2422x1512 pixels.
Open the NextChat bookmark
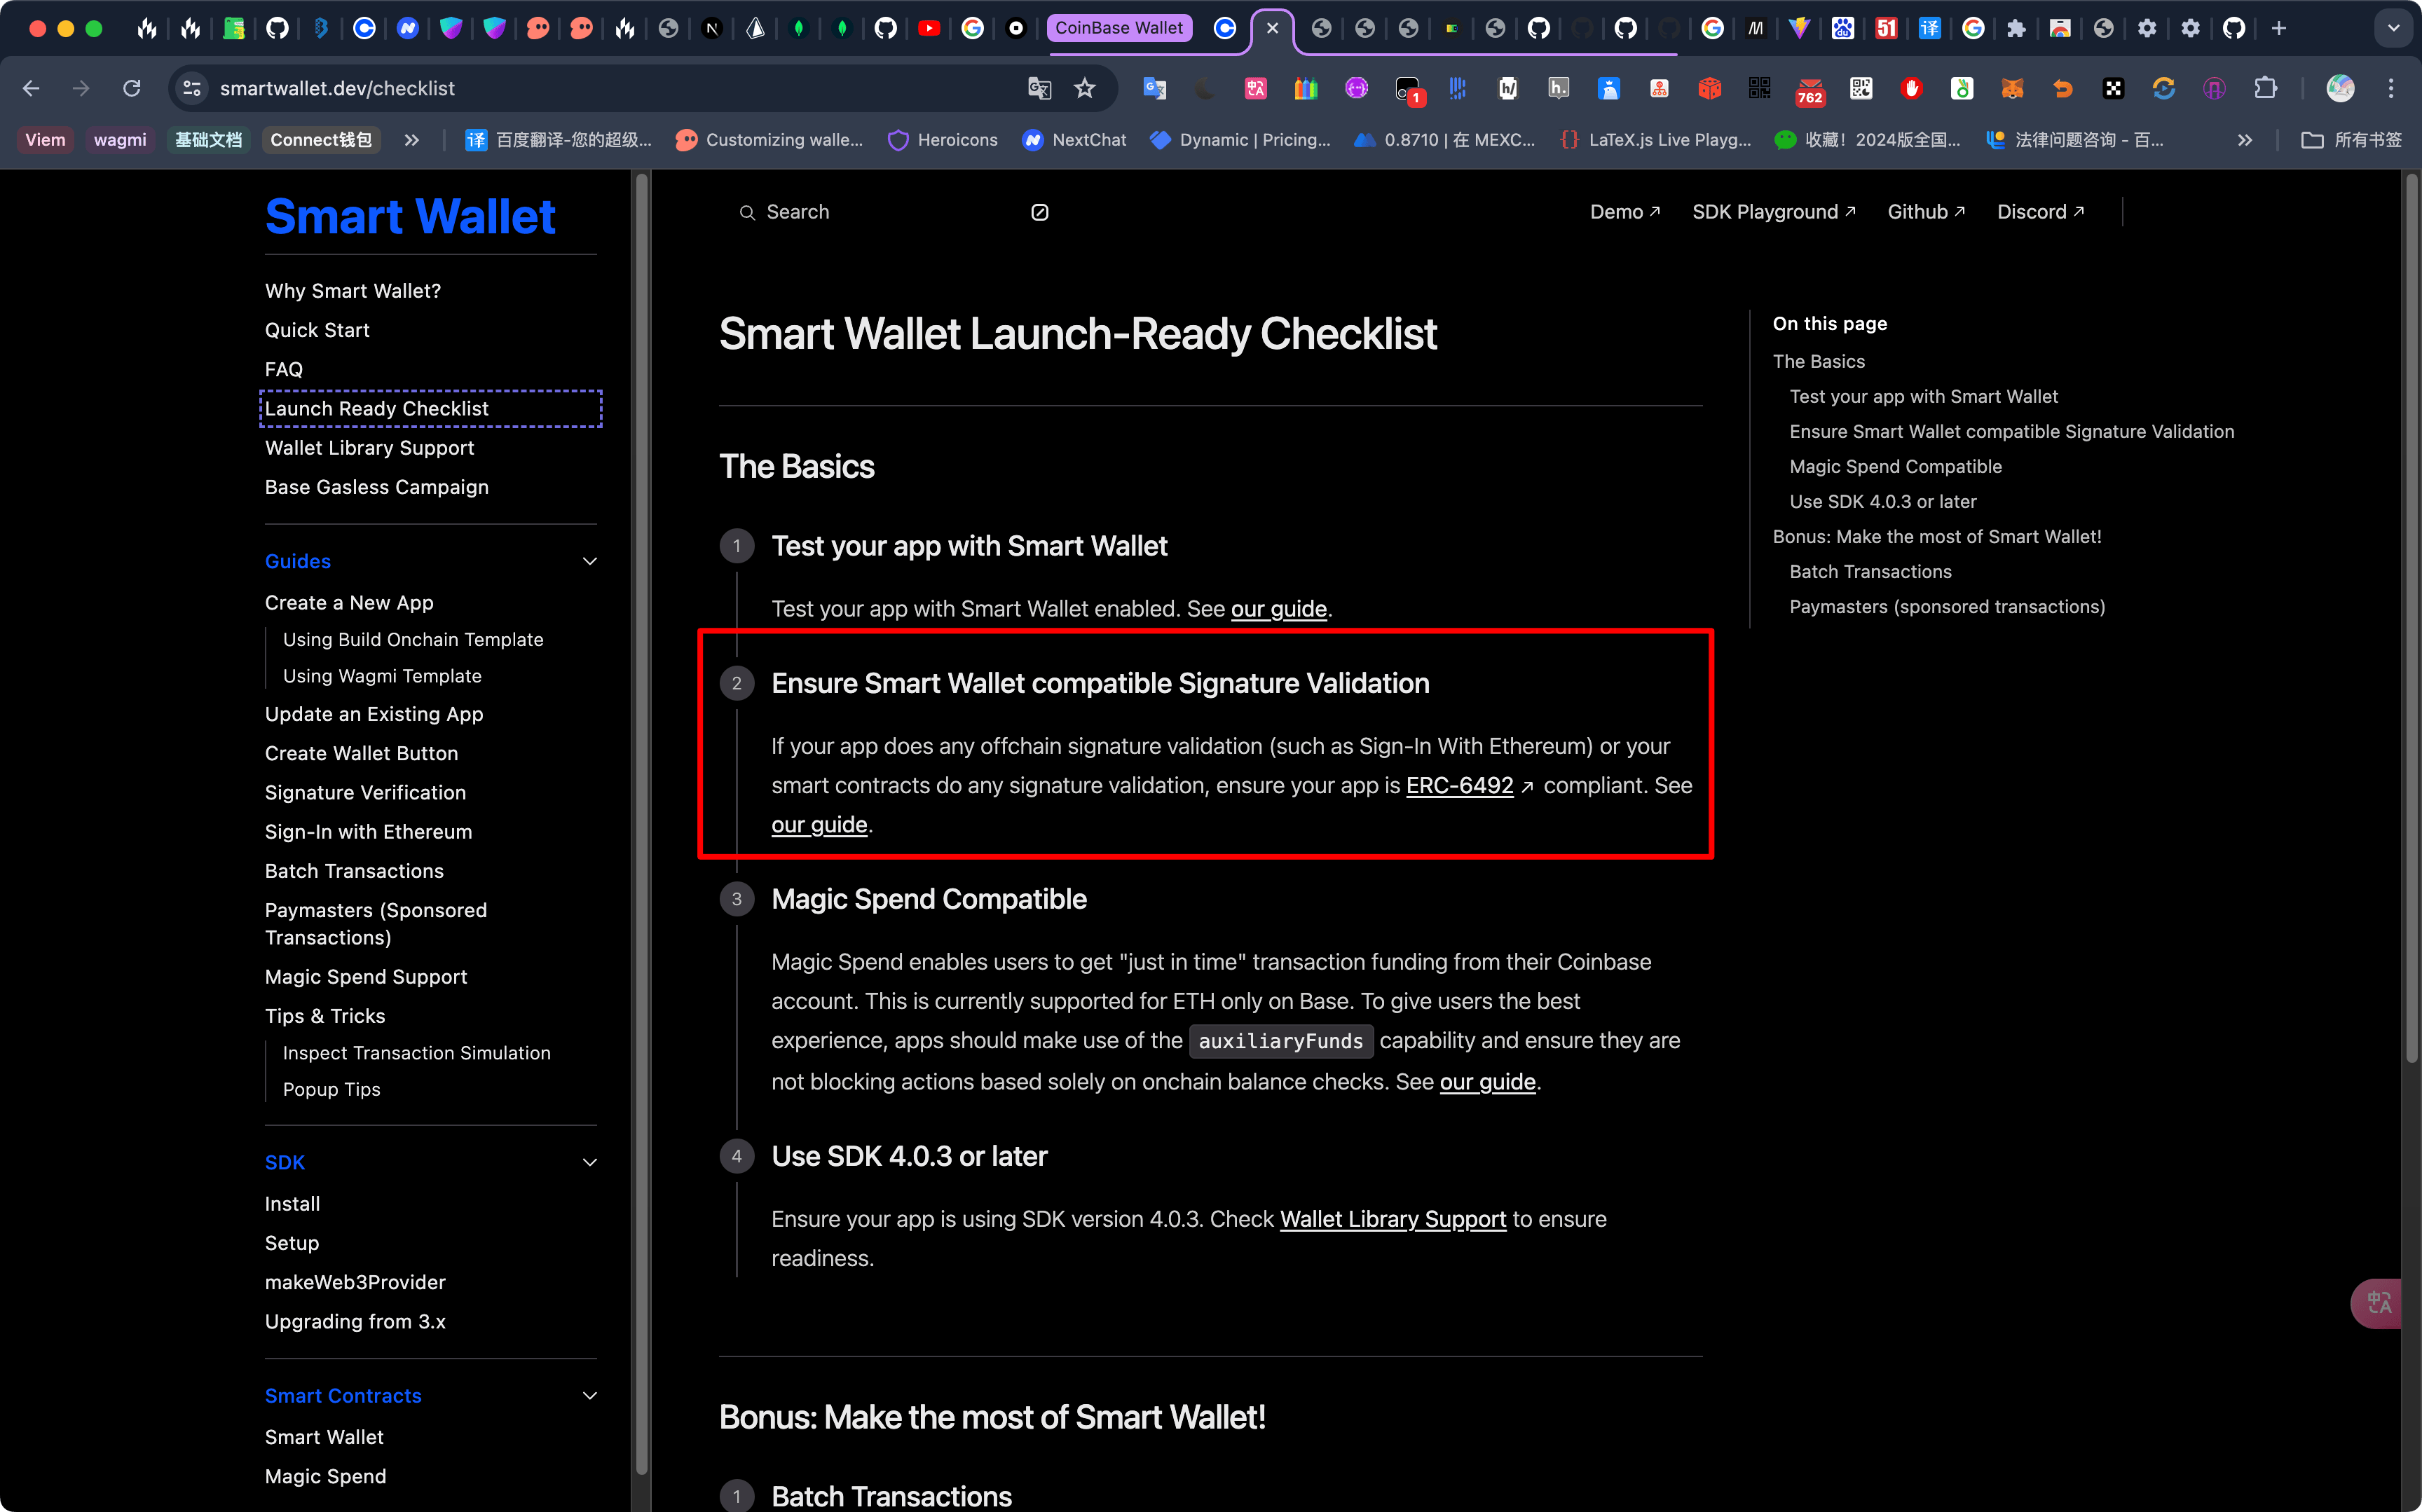coord(1074,140)
